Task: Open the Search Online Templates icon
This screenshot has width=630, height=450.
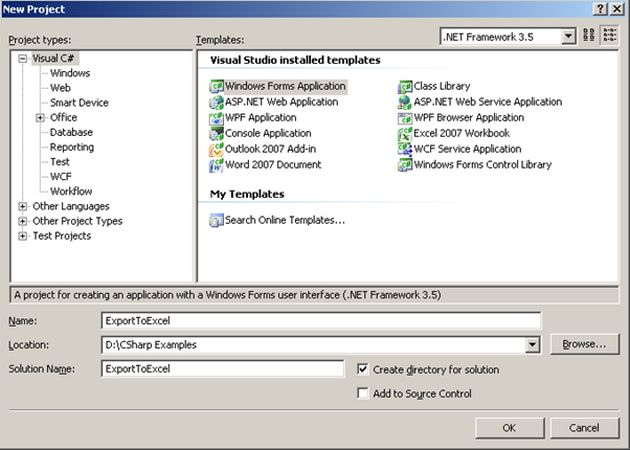Action: (x=216, y=220)
